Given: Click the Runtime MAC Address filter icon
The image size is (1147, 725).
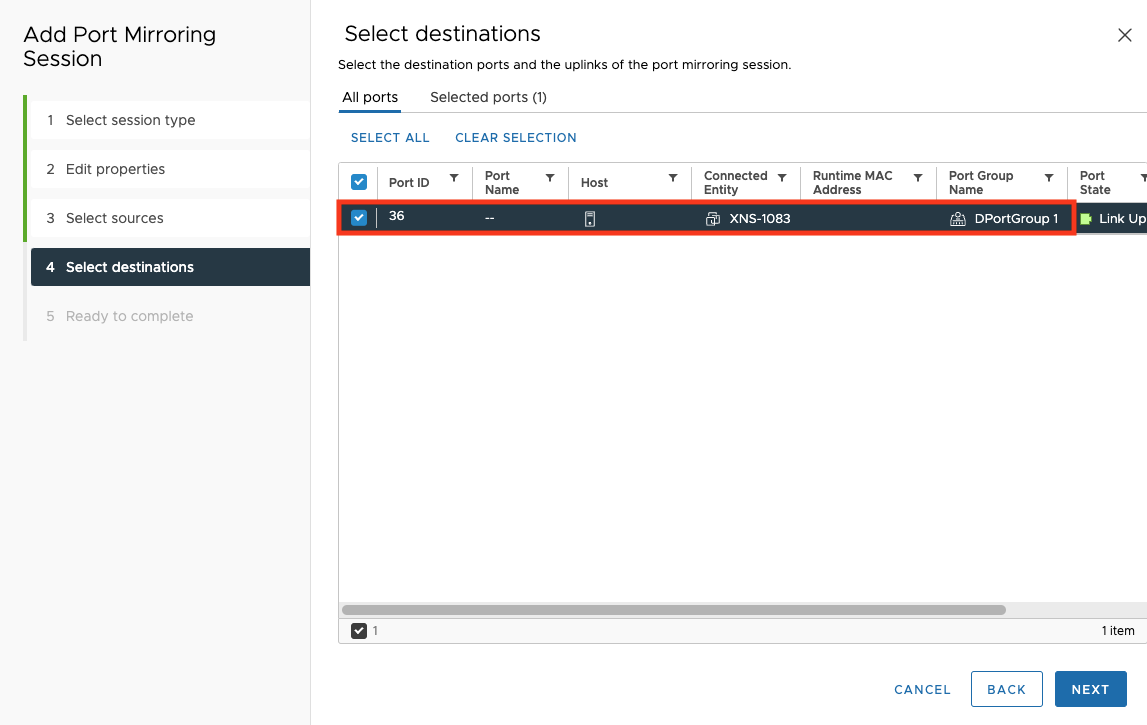Looking at the screenshot, I should [917, 178].
